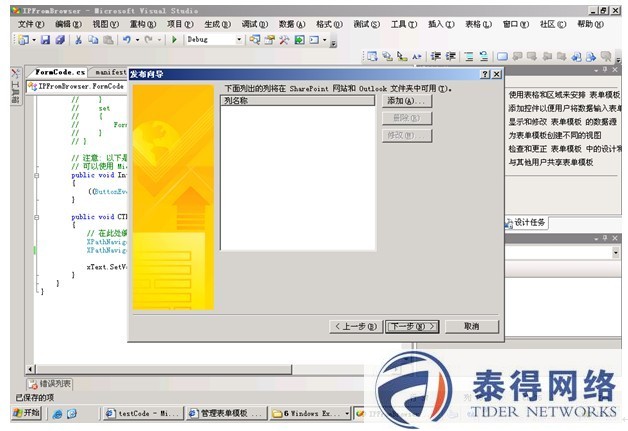Click the Paste clipboard icon

[108, 40]
